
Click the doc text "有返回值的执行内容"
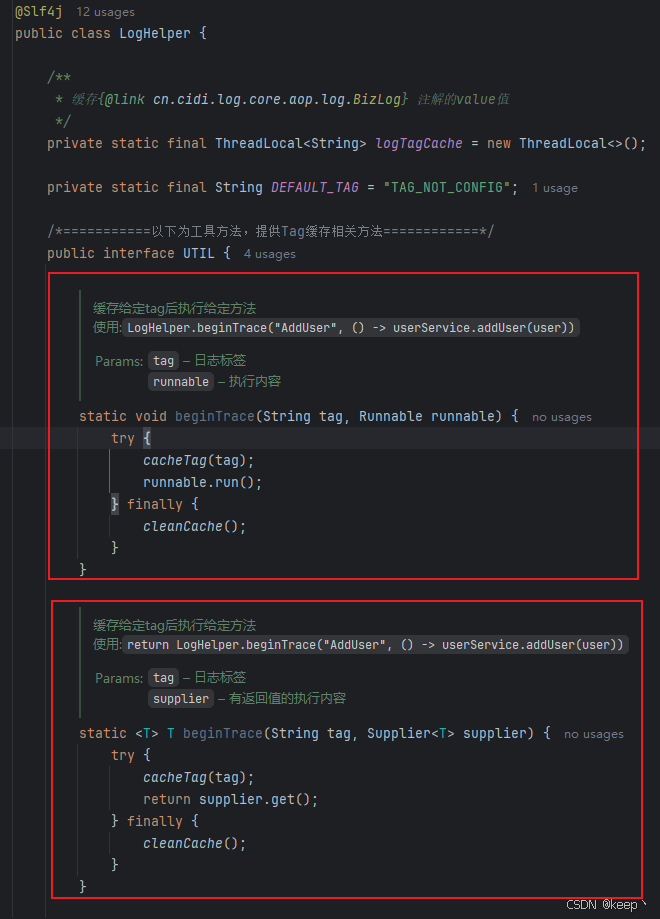pyautogui.click(x=287, y=699)
